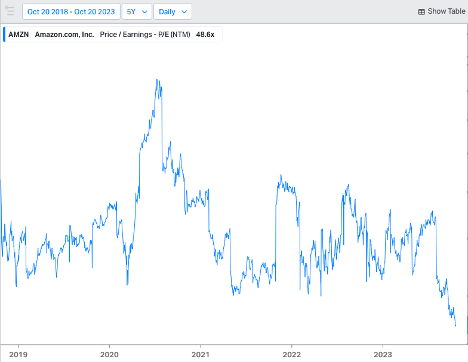Click the Show Table button
This screenshot has width=468, height=362.
[x=441, y=11]
